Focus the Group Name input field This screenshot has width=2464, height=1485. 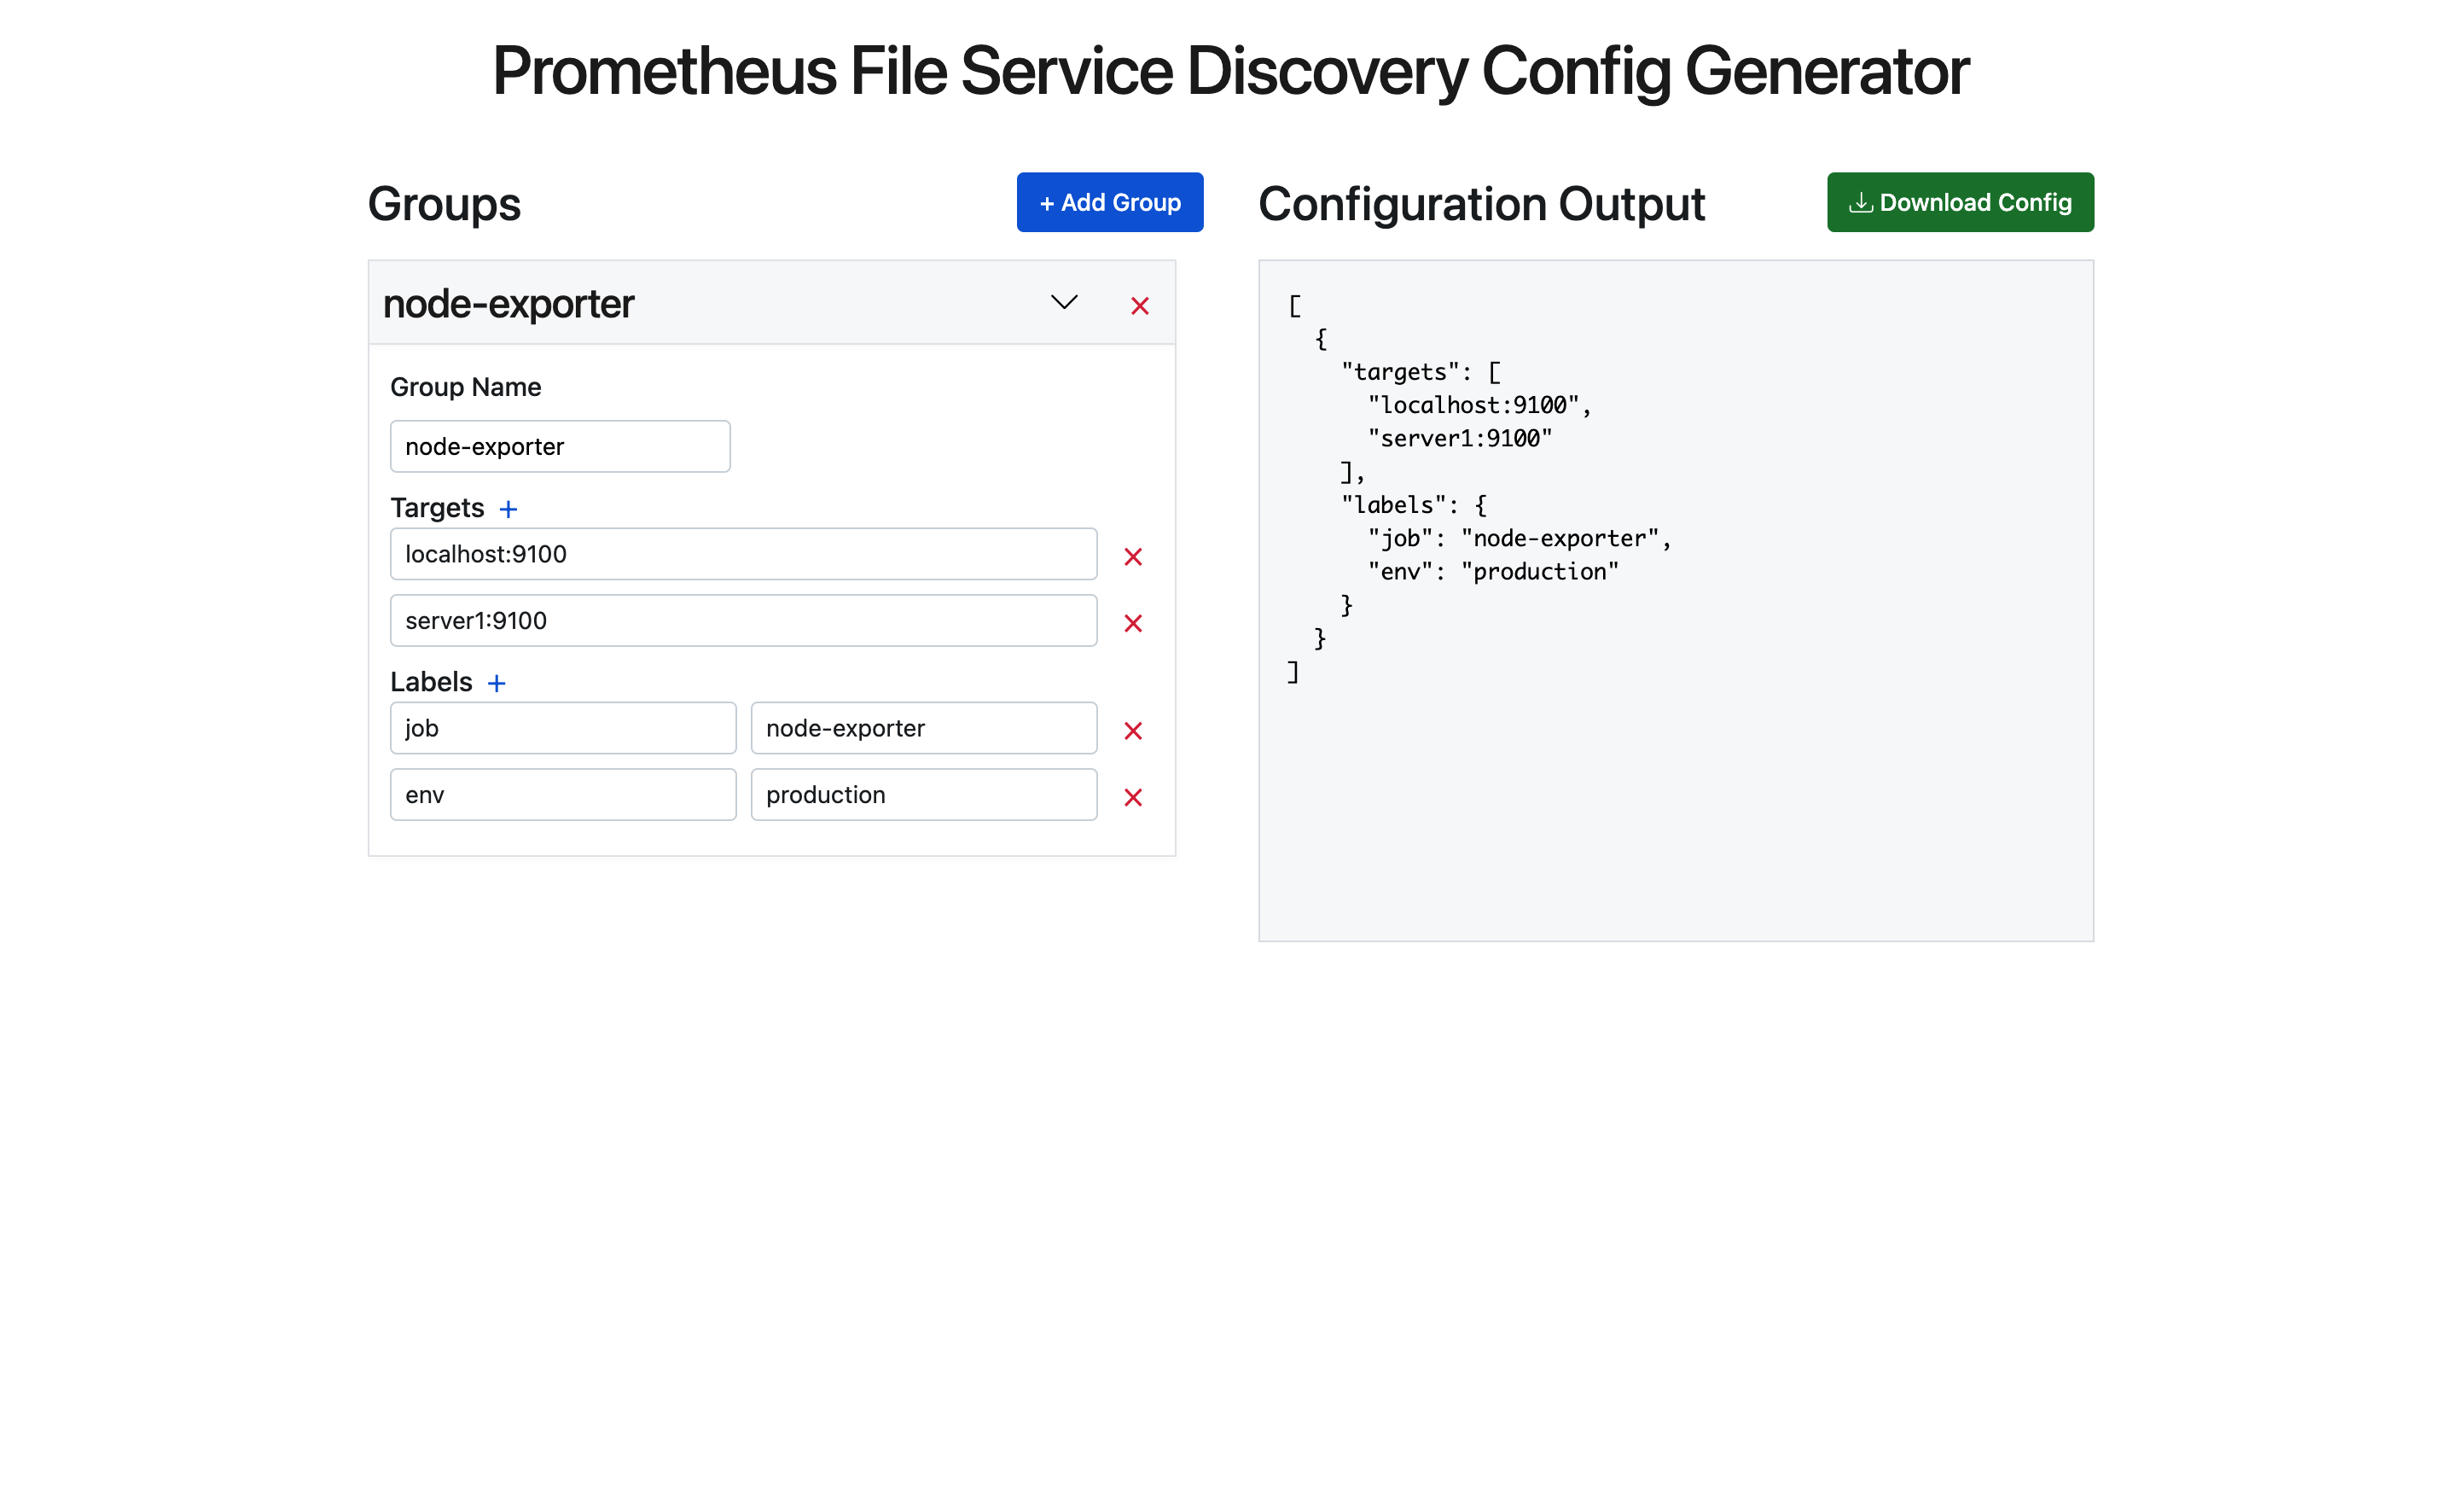point(559,447)
